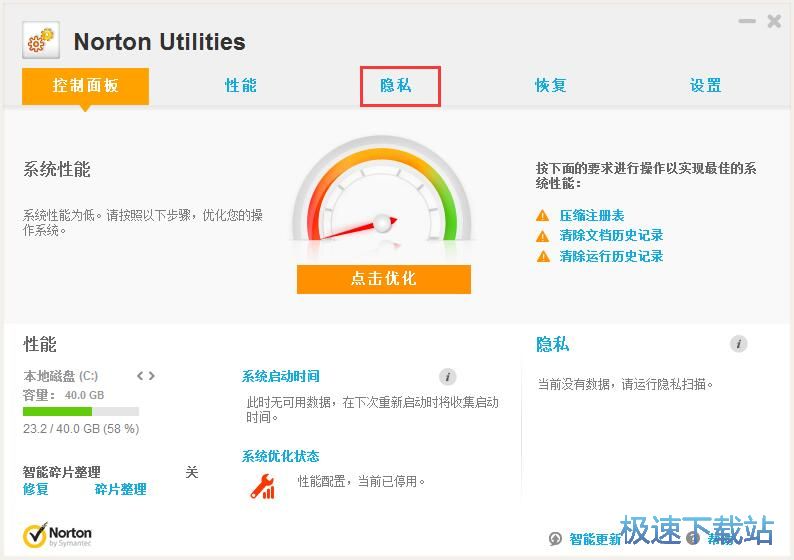
Task: Click the 本地磁盘 (C:) label
Action: pos(61,376)
